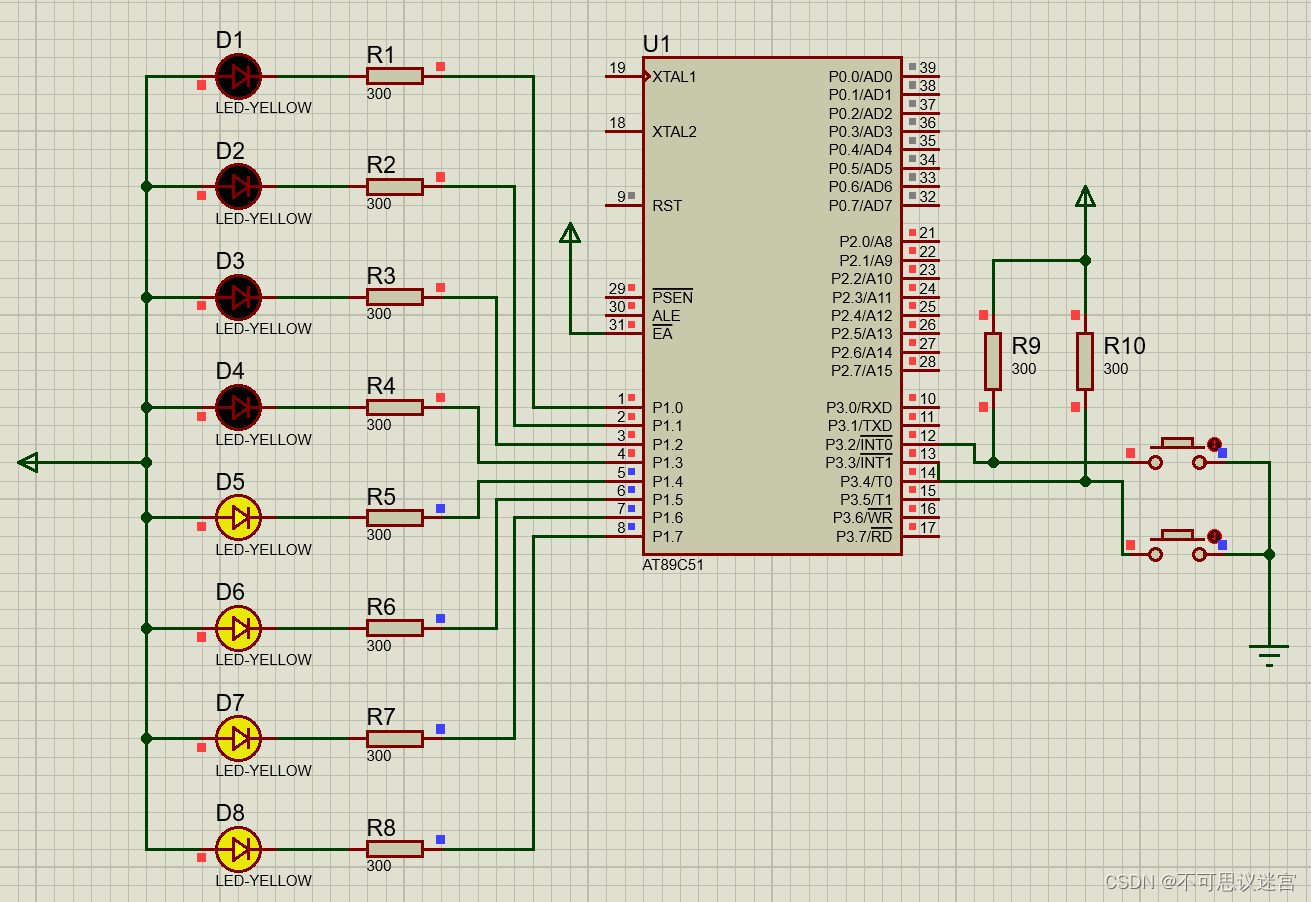1311x902 pixels.
Task: Click the P3.7/RD pin label
Action: click(864, 536)
